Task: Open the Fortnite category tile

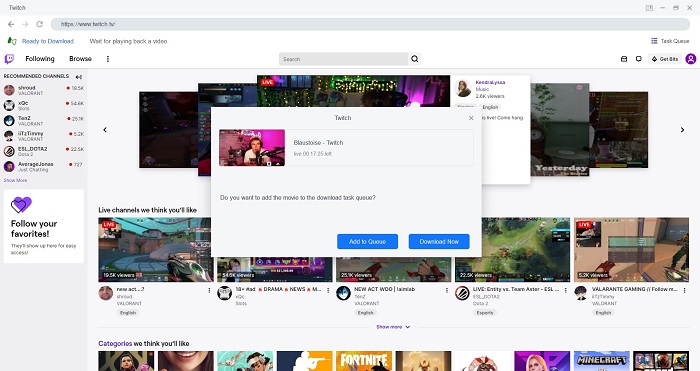Action: (x=364, y=361)
